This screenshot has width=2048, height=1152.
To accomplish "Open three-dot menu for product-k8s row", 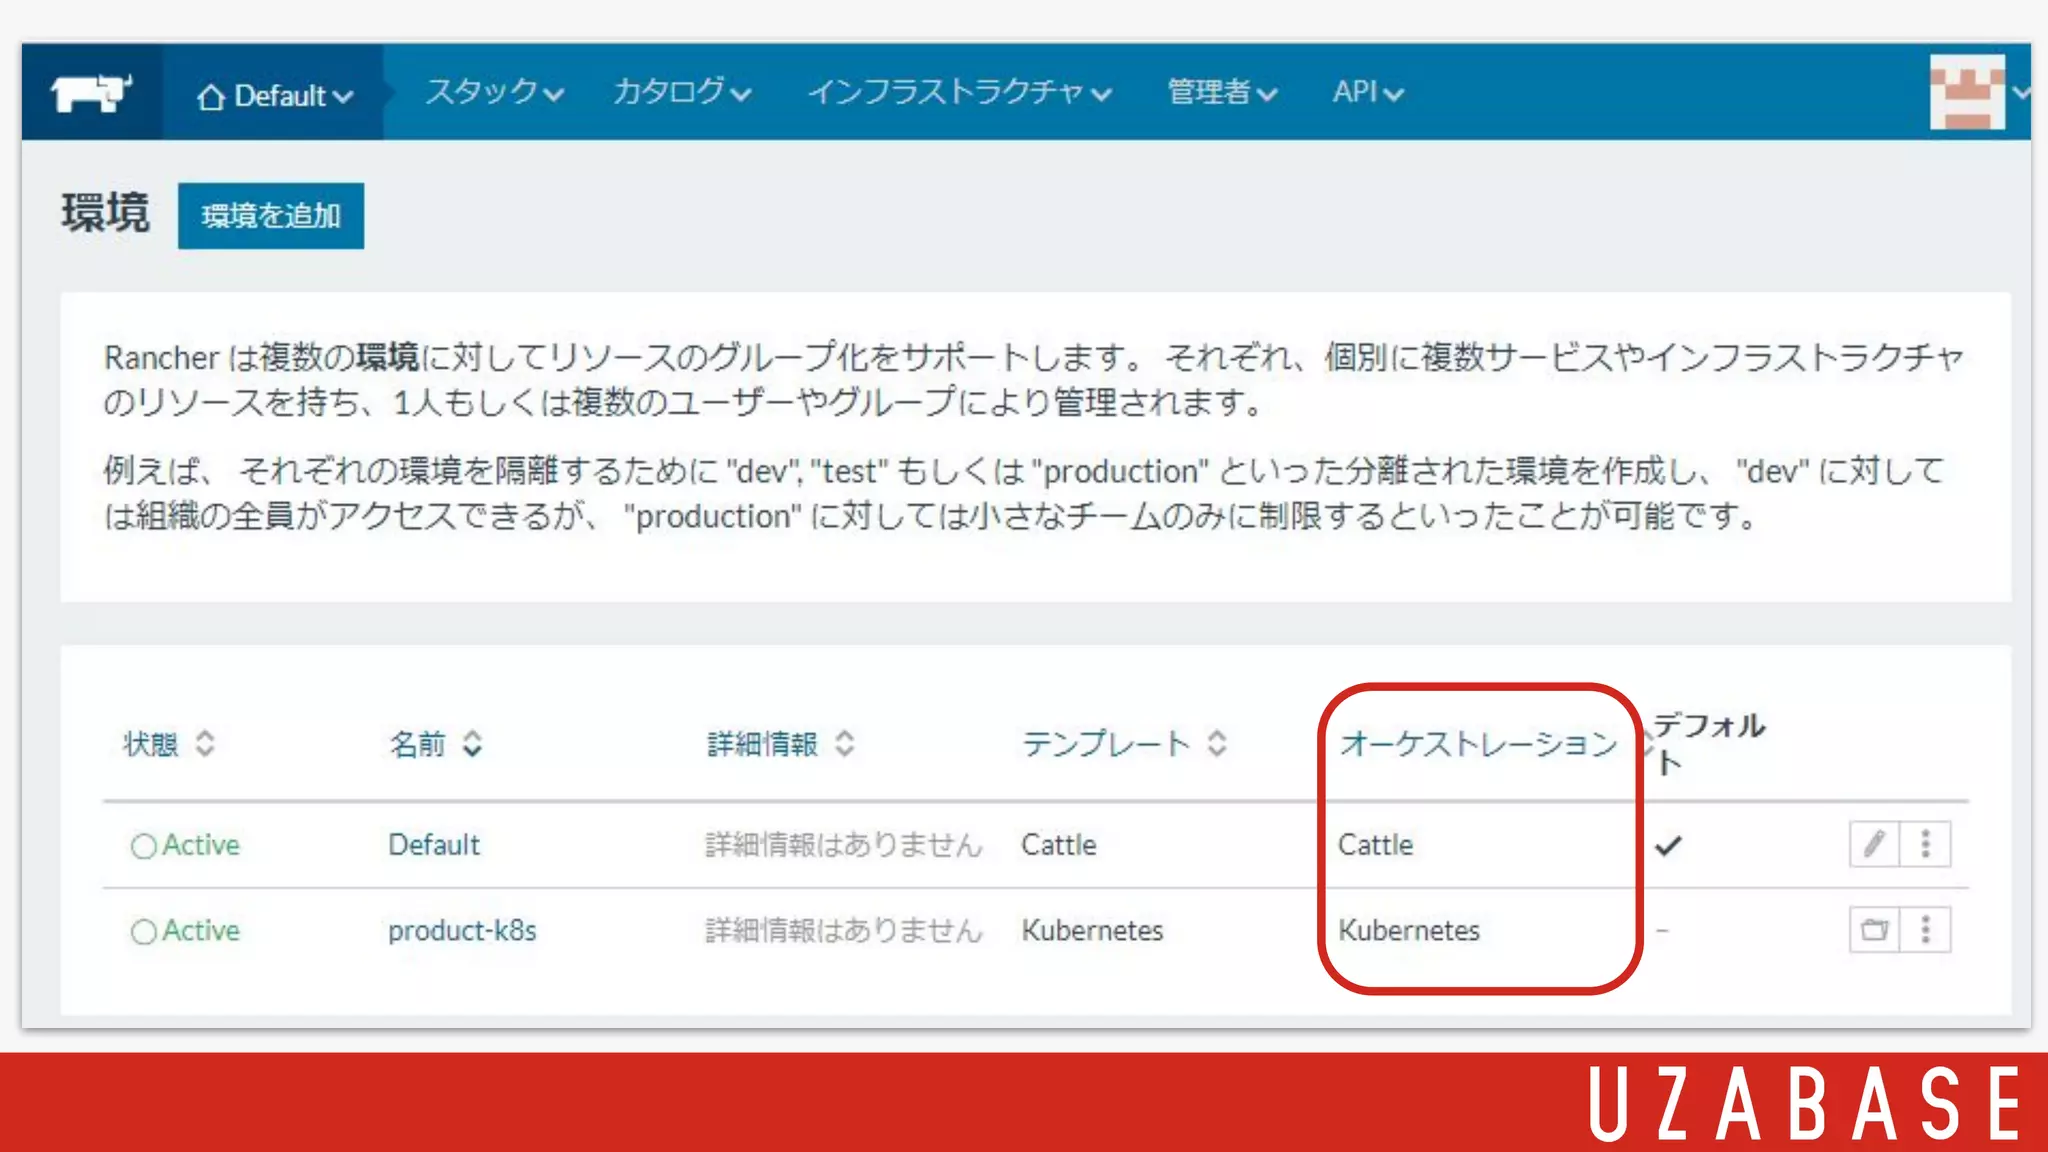I will (x=1925, y=931).
